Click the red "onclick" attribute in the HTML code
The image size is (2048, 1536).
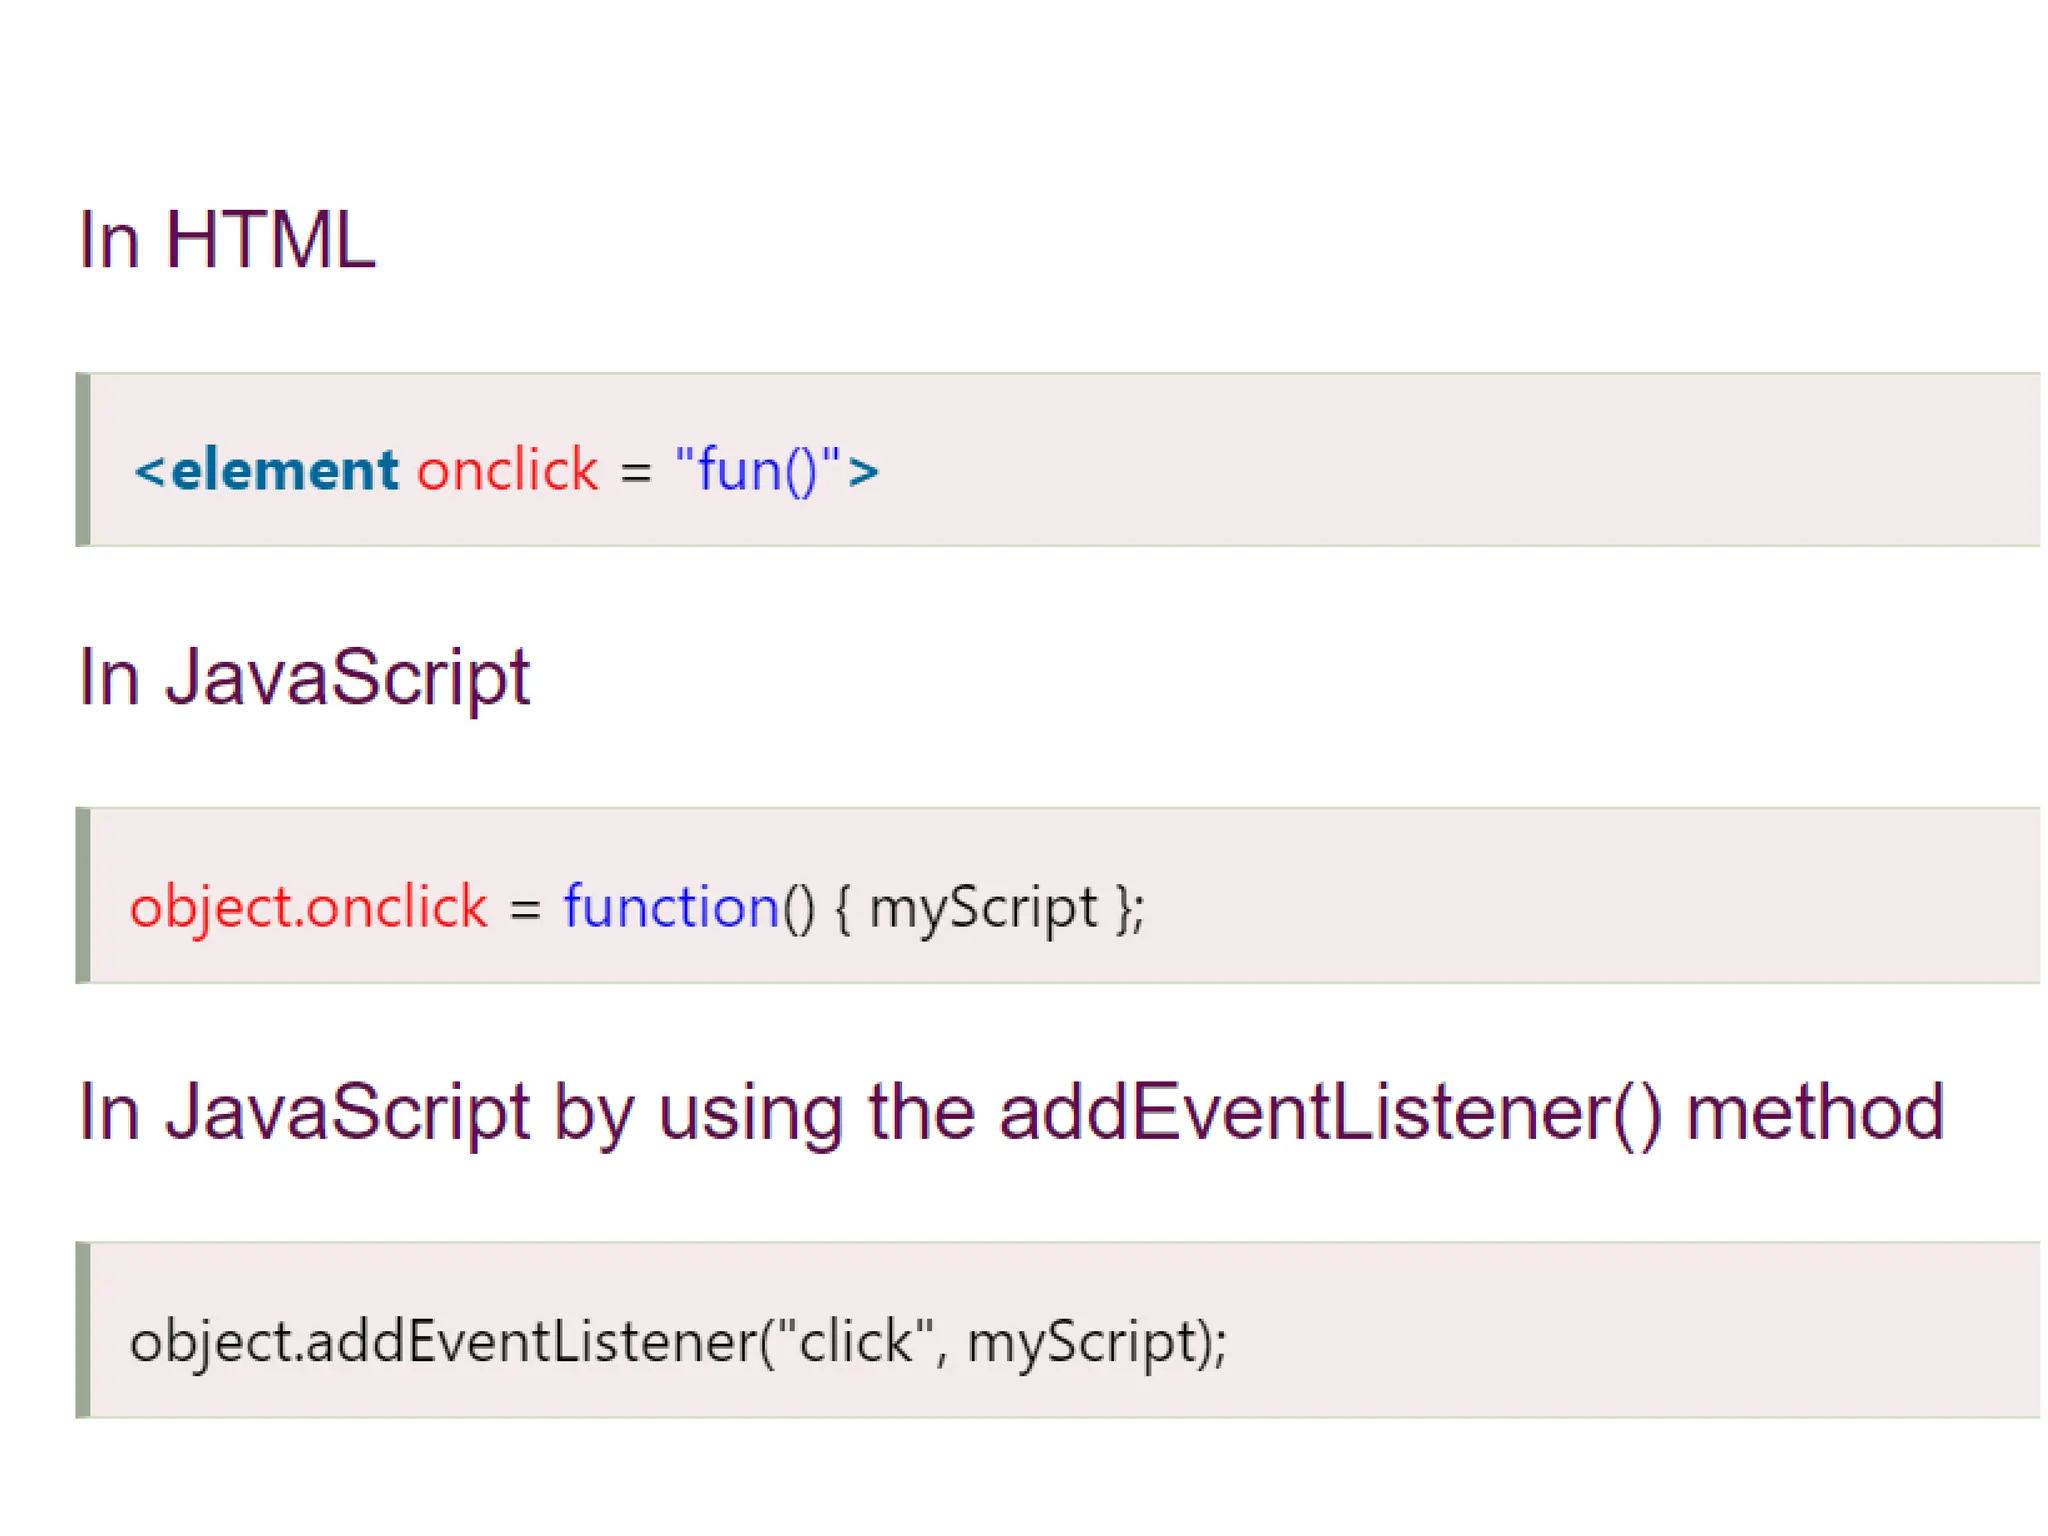pos(508,470)
